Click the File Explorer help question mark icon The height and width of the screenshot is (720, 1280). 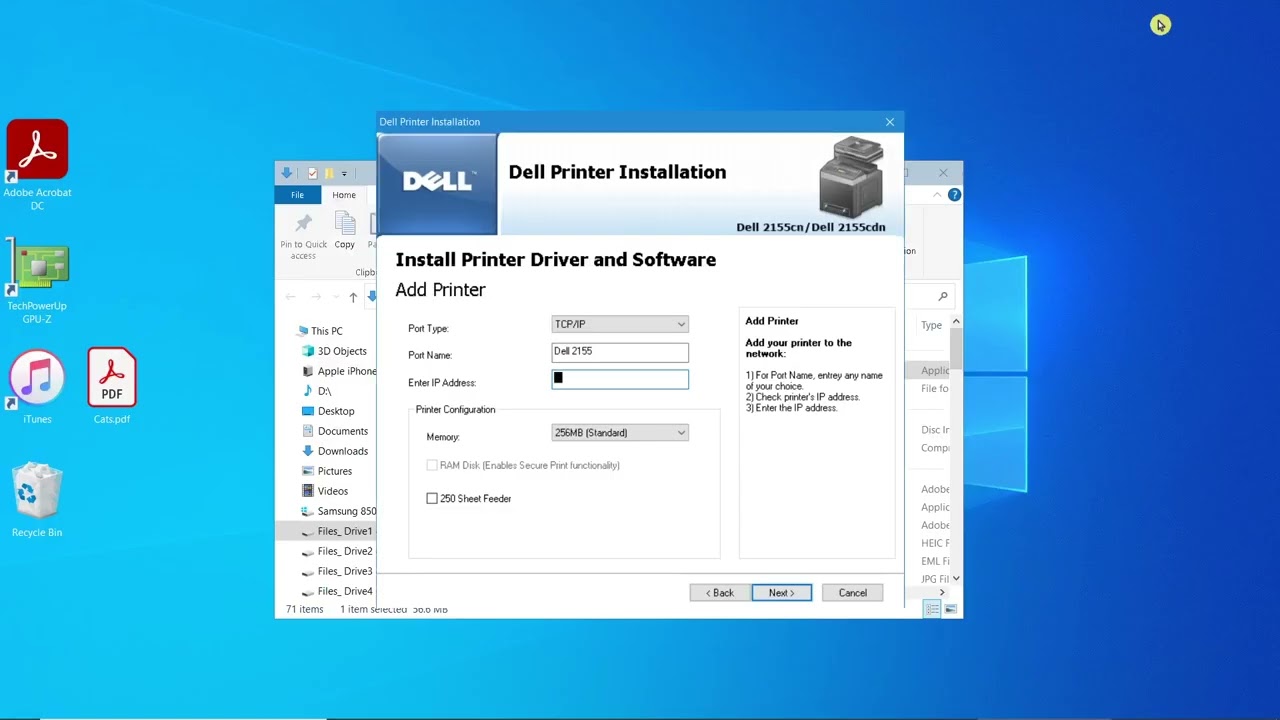tap(954, 195)
